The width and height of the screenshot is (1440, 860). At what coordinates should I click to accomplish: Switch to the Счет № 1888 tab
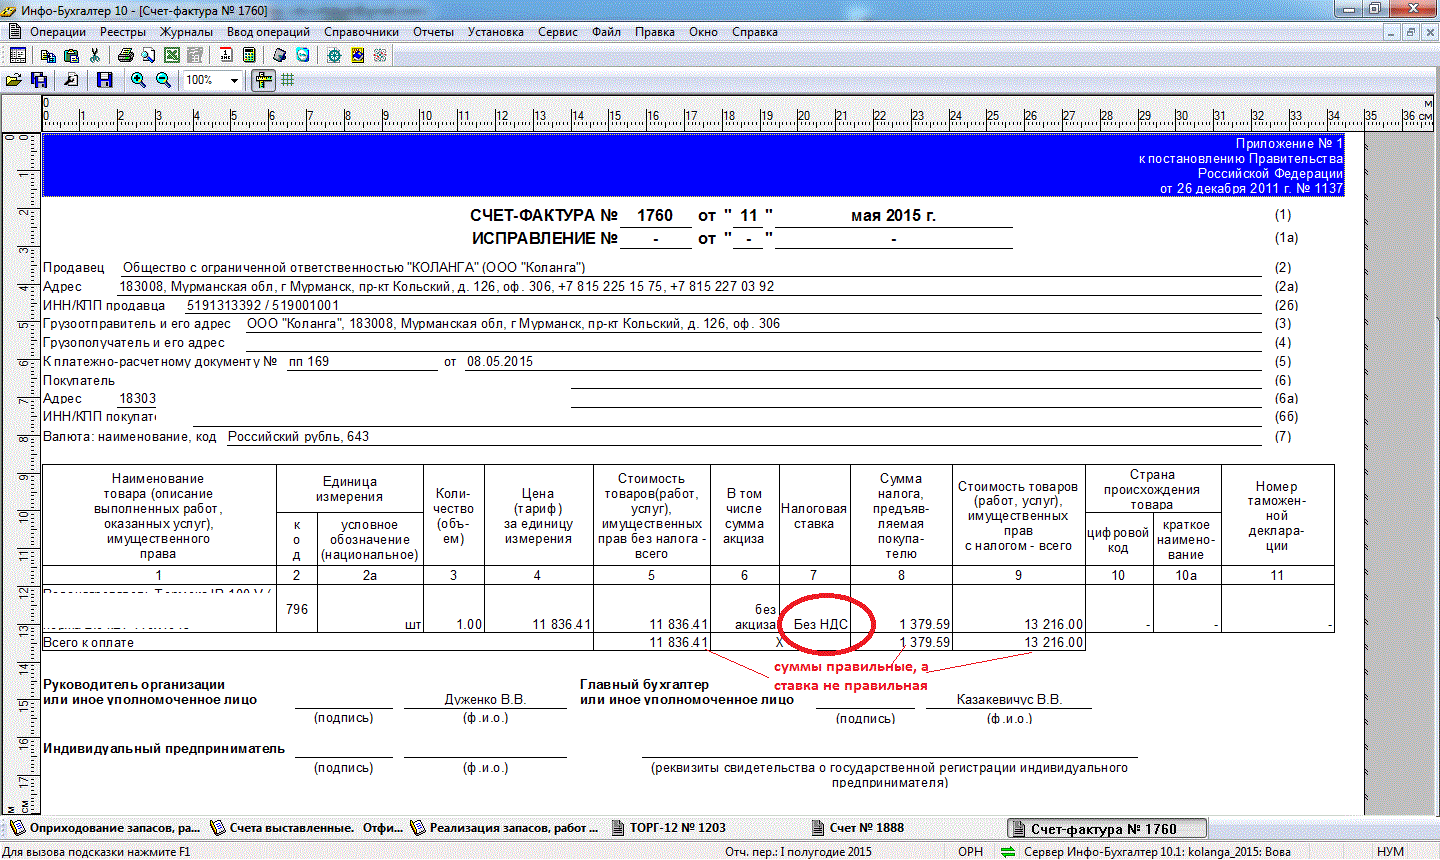pos(866,828)
